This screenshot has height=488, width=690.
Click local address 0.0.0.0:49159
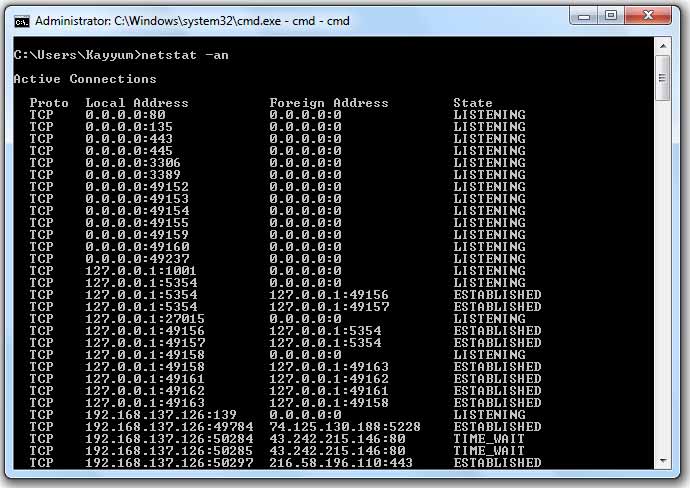[137, 235]
